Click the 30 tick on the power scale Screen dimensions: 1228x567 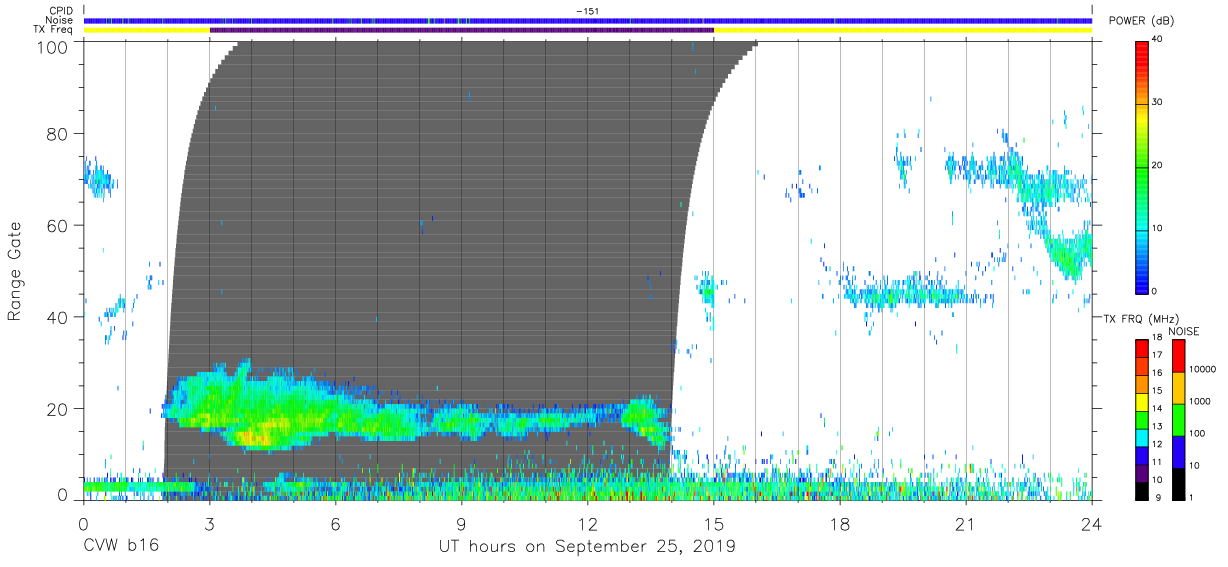point(1158,102)
